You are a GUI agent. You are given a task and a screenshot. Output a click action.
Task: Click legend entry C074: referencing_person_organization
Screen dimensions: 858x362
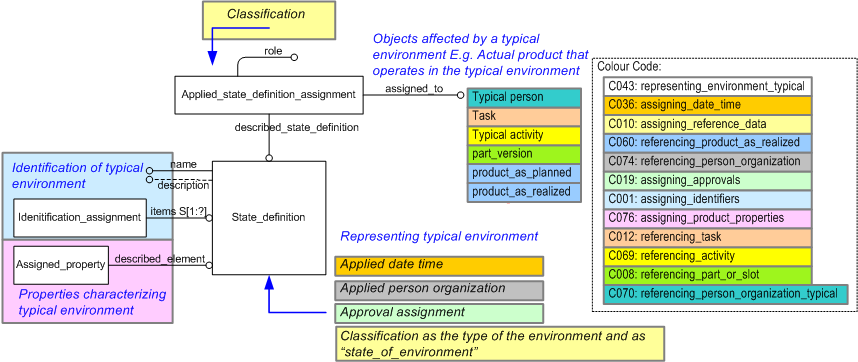(x=709, y=161)
